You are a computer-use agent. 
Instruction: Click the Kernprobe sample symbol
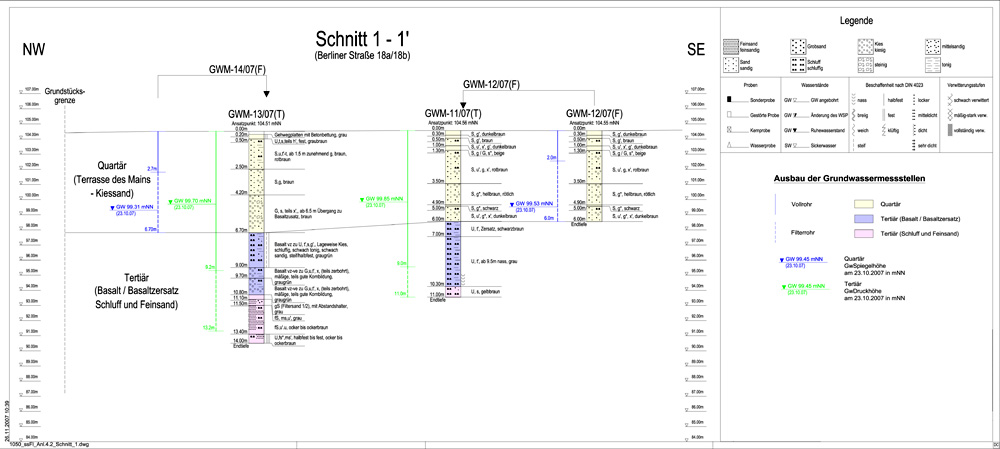coord(730,129)
